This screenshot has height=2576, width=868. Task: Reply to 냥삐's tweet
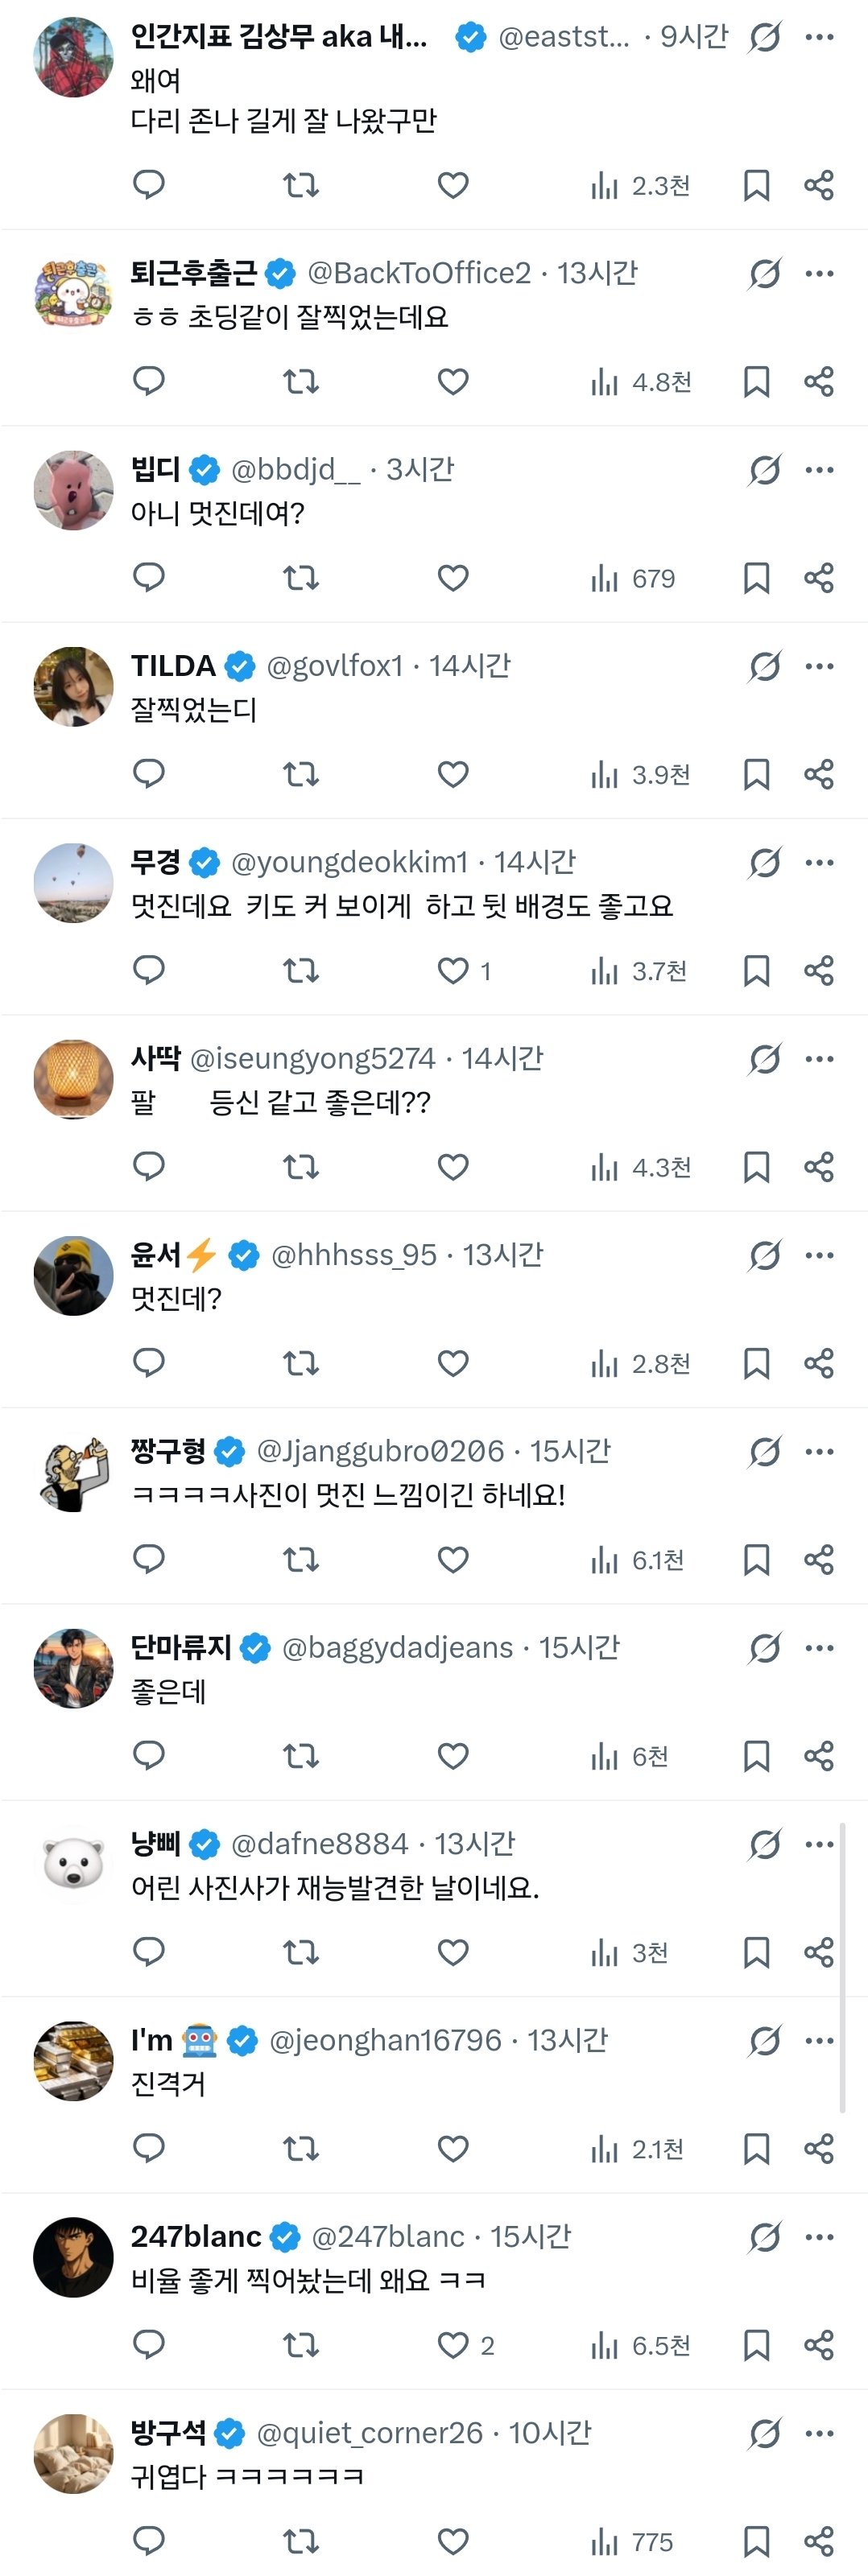coord(149,1951)
